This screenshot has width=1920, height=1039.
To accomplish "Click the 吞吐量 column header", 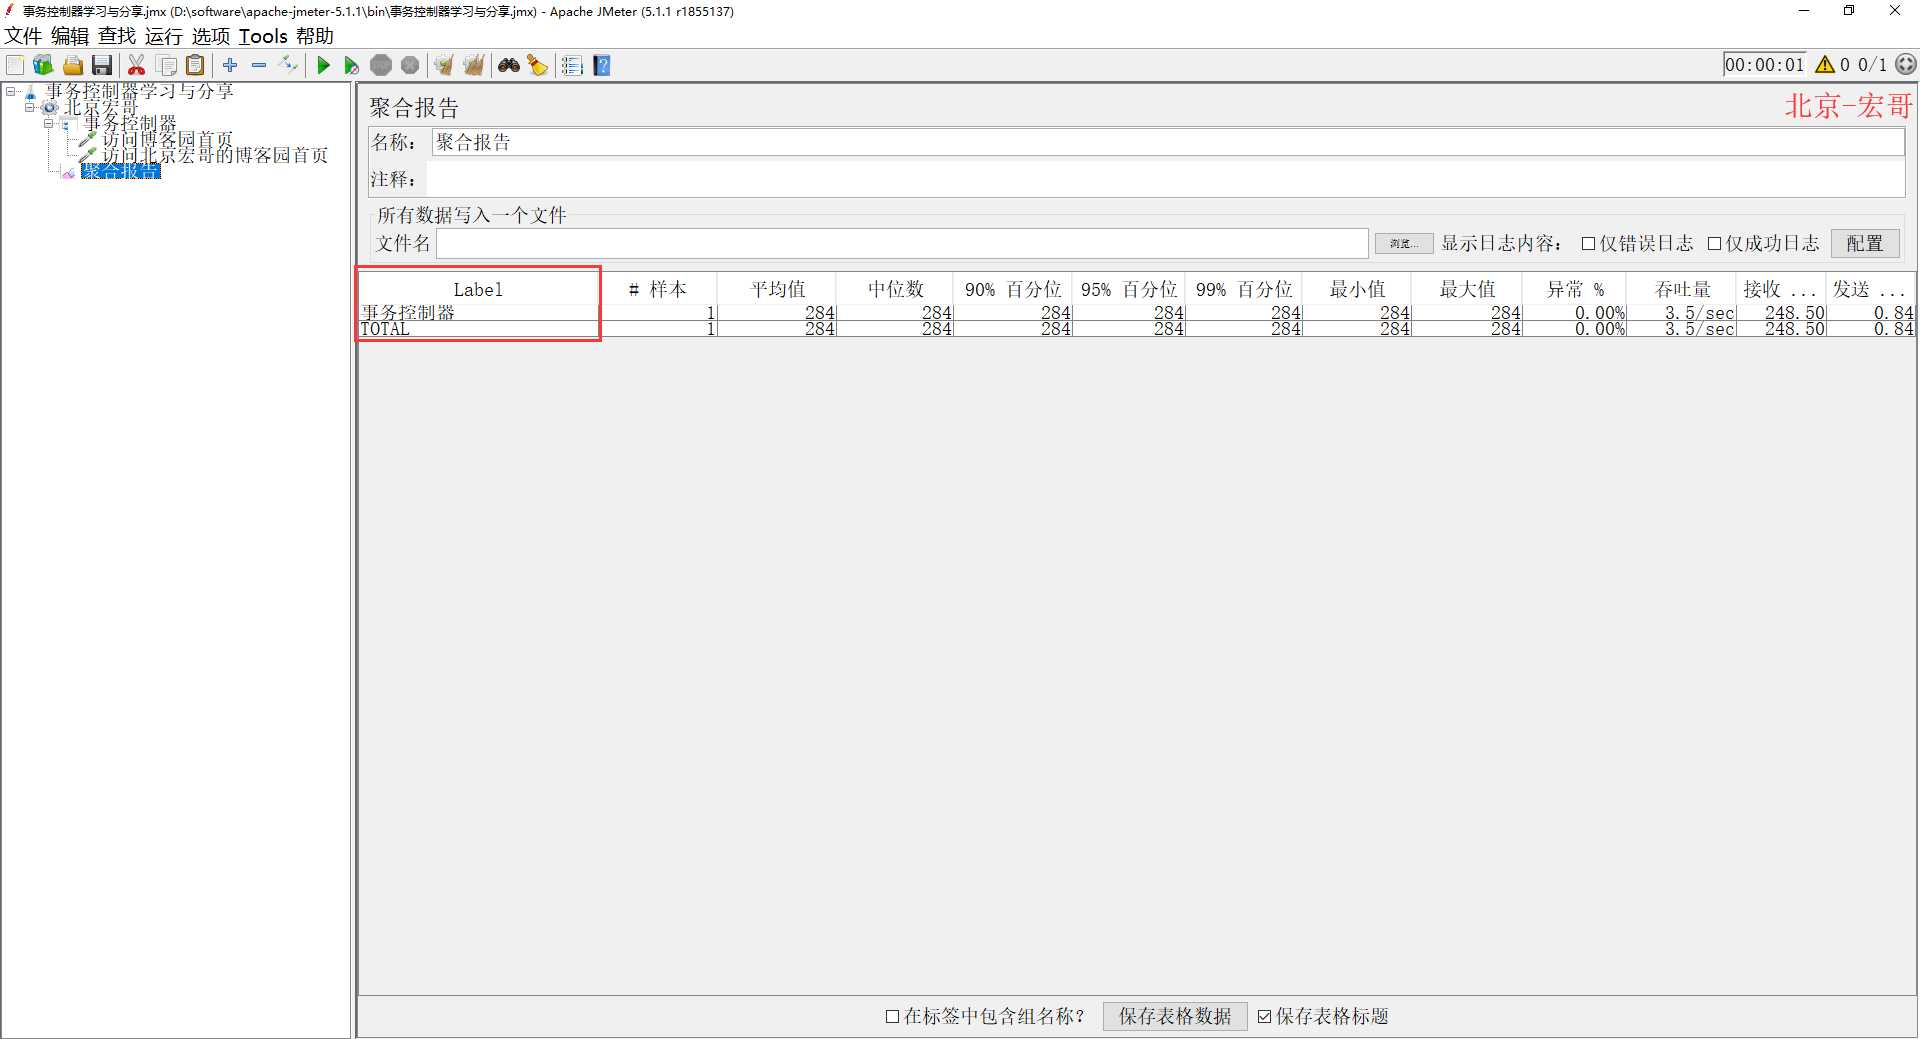I will point(1682,289).
